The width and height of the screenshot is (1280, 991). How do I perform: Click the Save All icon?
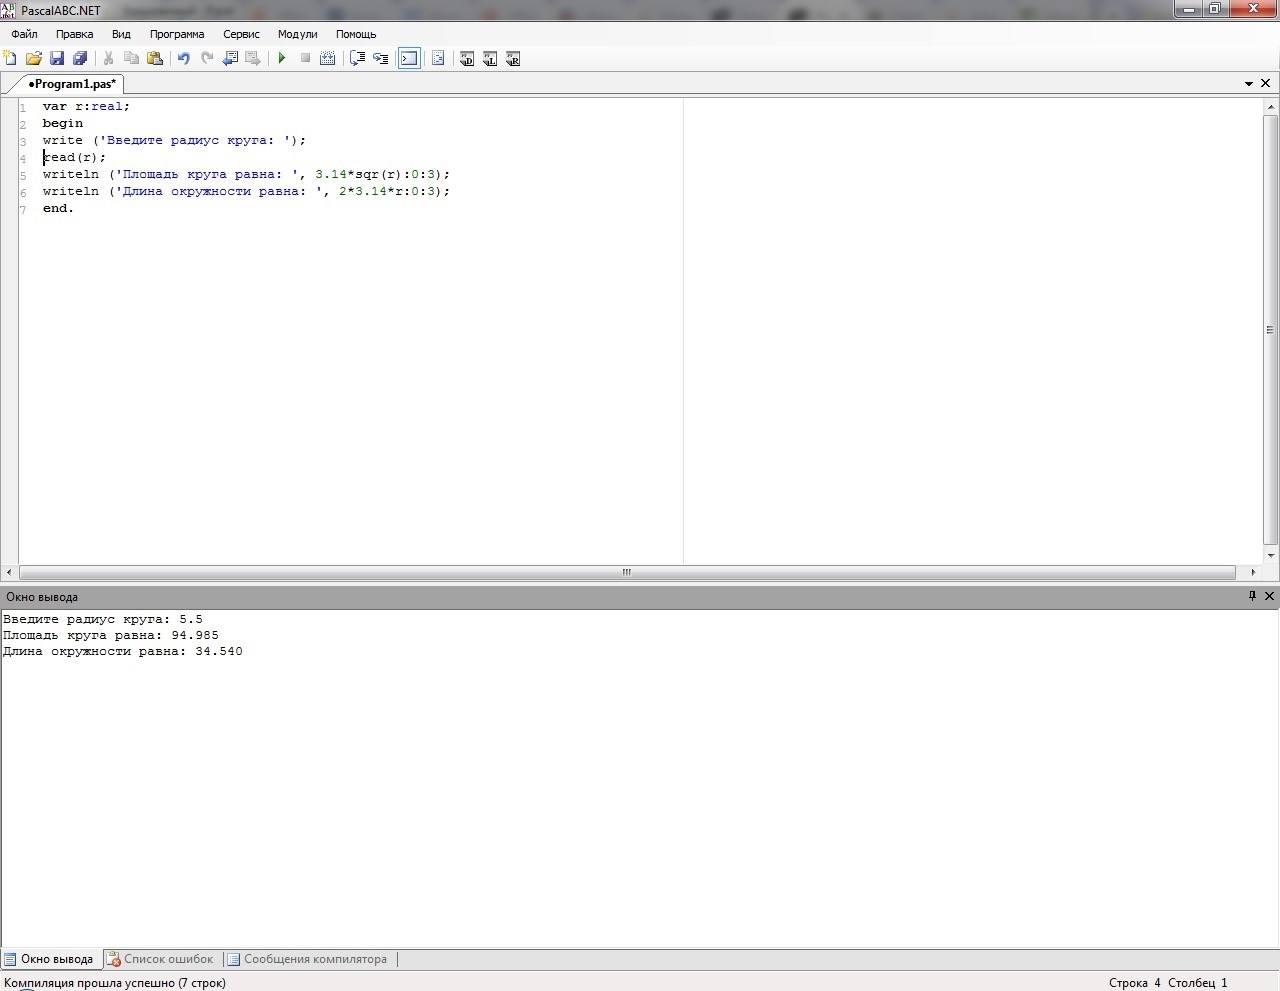click(80, 59)
